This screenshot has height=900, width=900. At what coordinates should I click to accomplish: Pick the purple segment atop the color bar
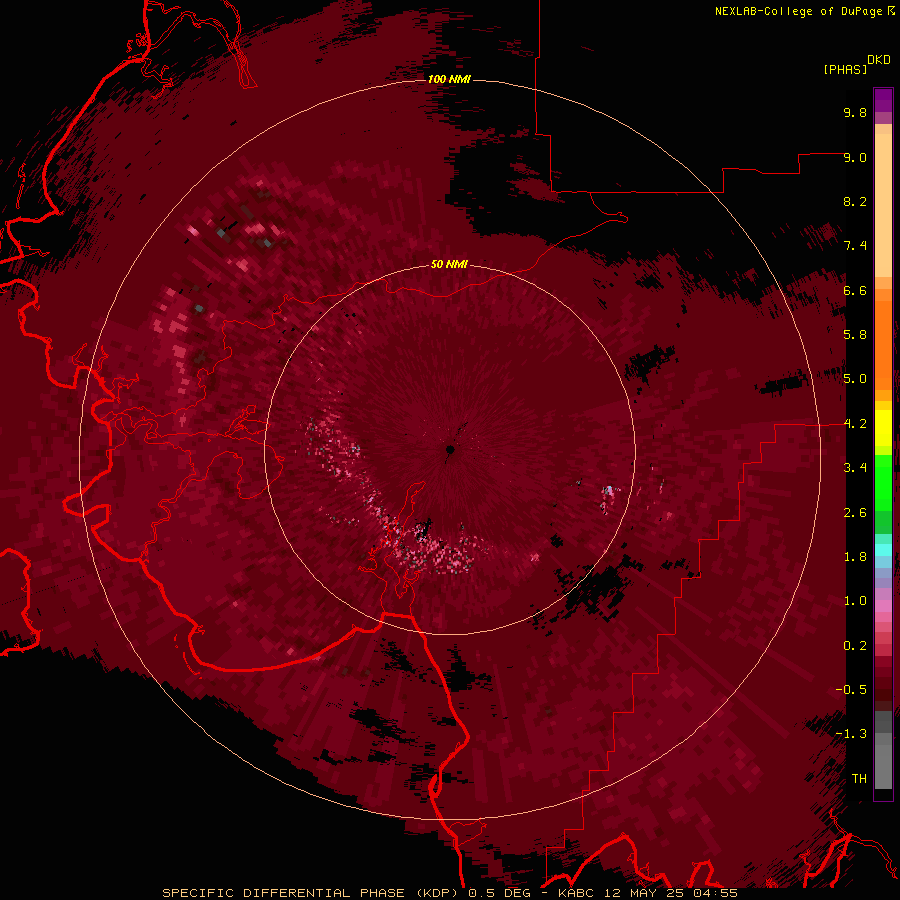[x=883, y=100]
